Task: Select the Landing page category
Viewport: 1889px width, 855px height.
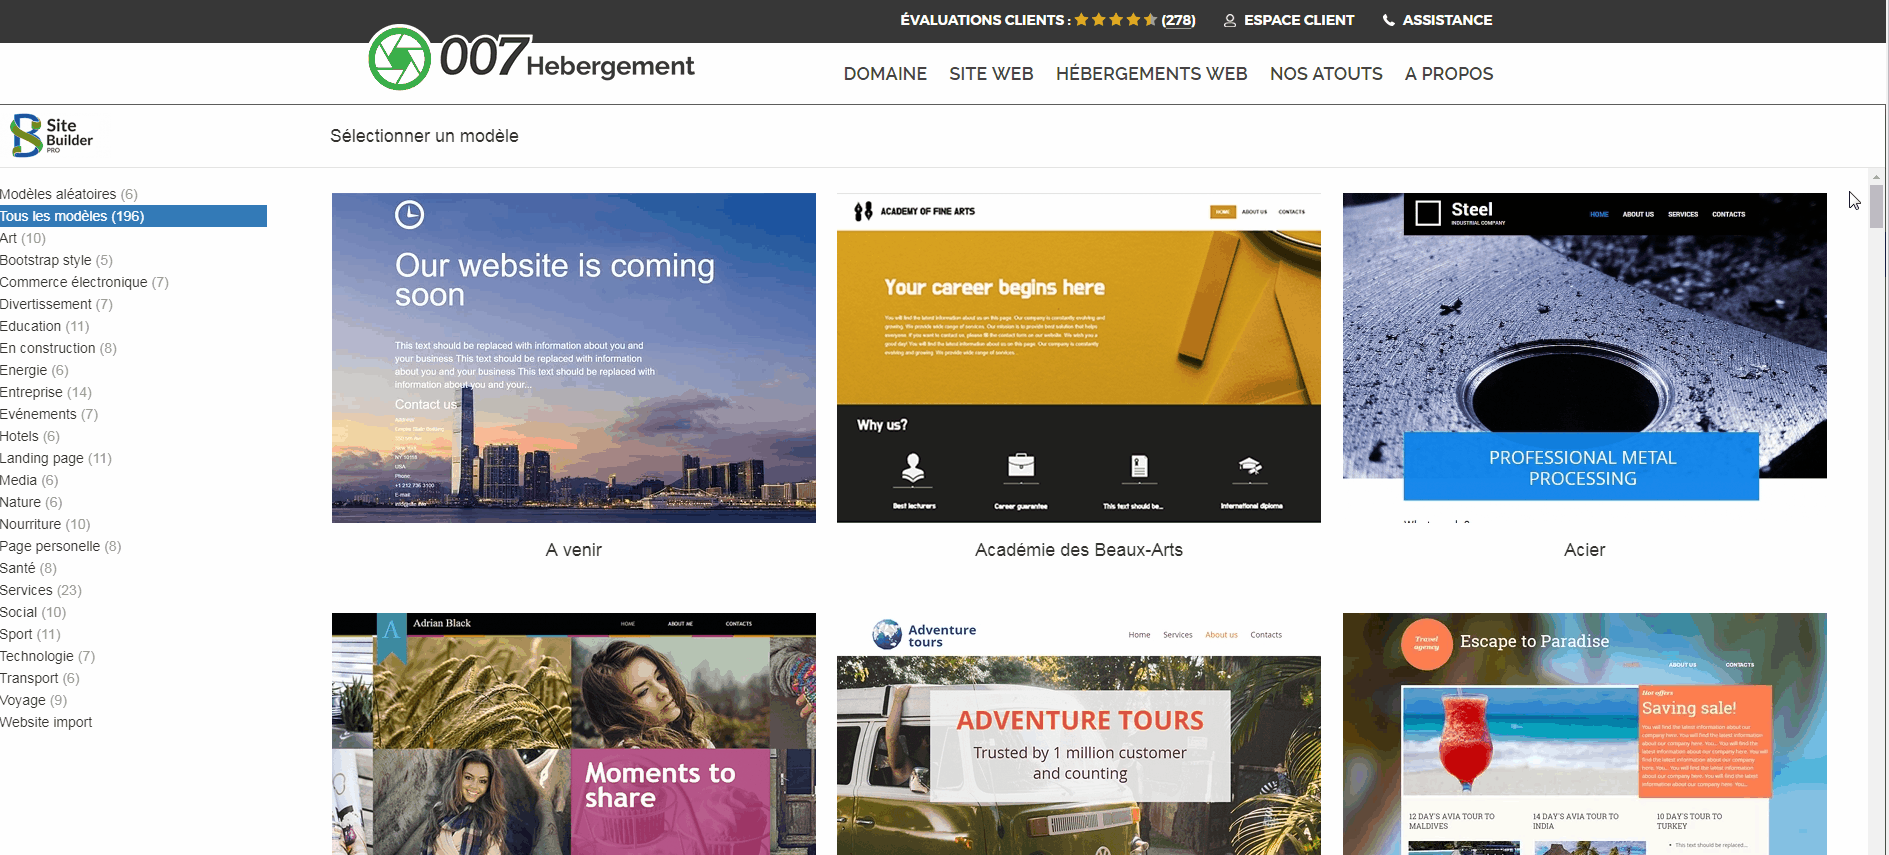Action: coord(42,458)
